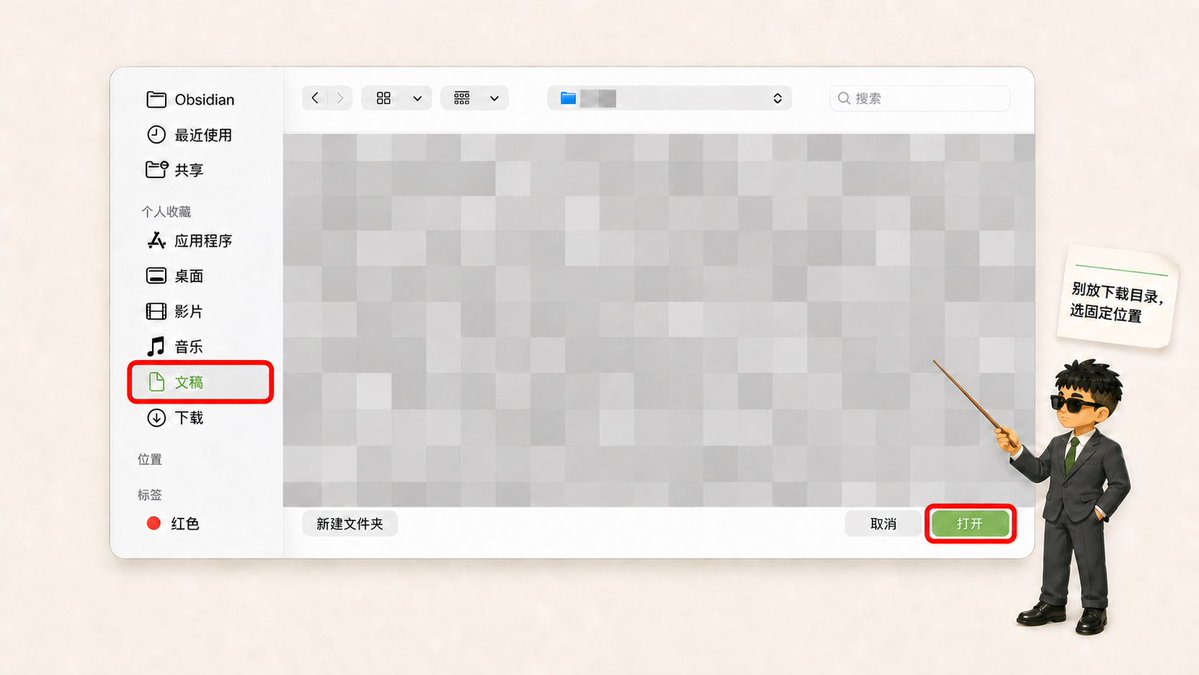
Task: Select 桌面 in the sidebar
Action: 174,276
